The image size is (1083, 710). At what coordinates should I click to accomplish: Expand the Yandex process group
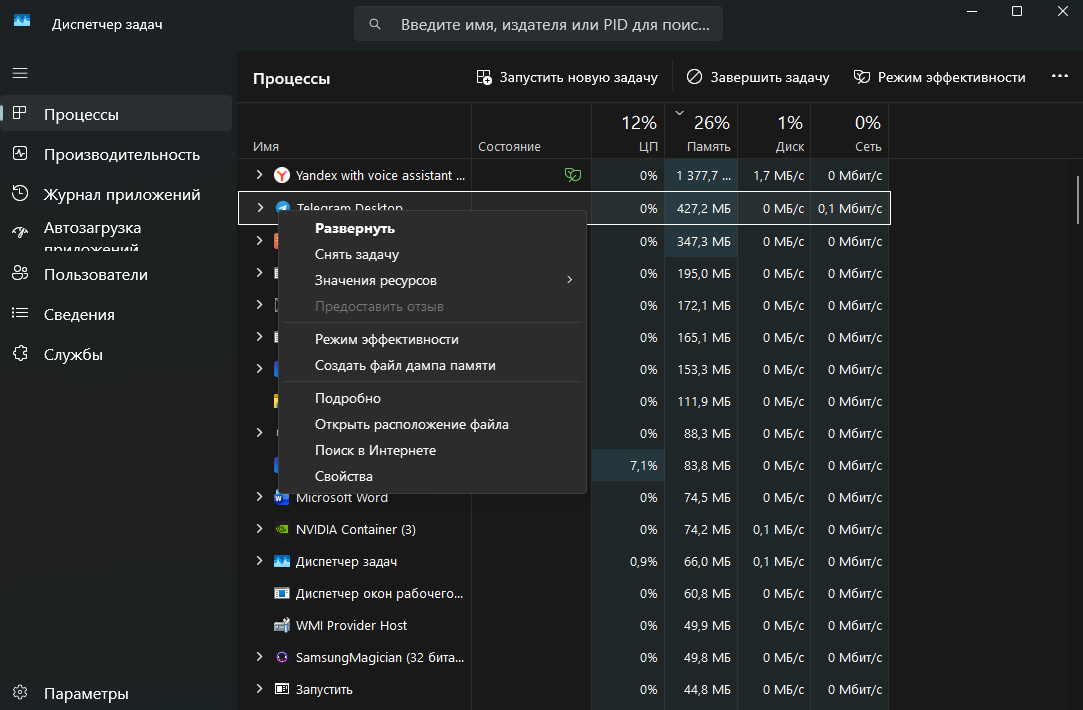[x=260, y=175]
